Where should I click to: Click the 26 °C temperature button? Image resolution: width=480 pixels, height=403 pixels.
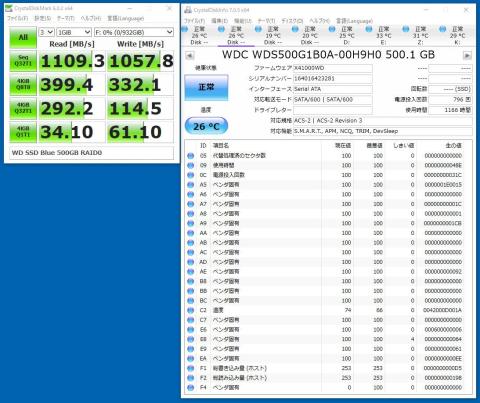(206, 126)
